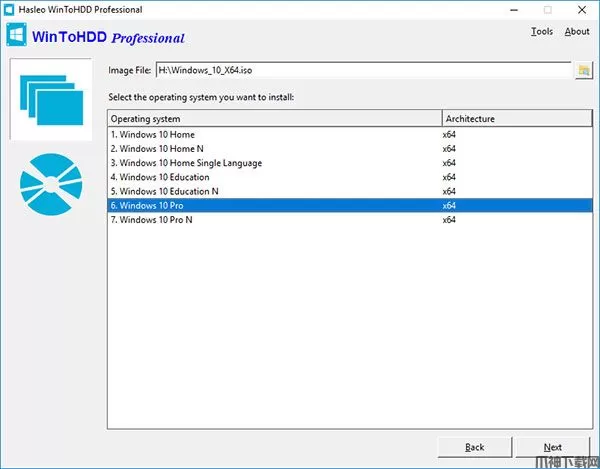Select 1. Windows 10 Home

tap(350, 135)
